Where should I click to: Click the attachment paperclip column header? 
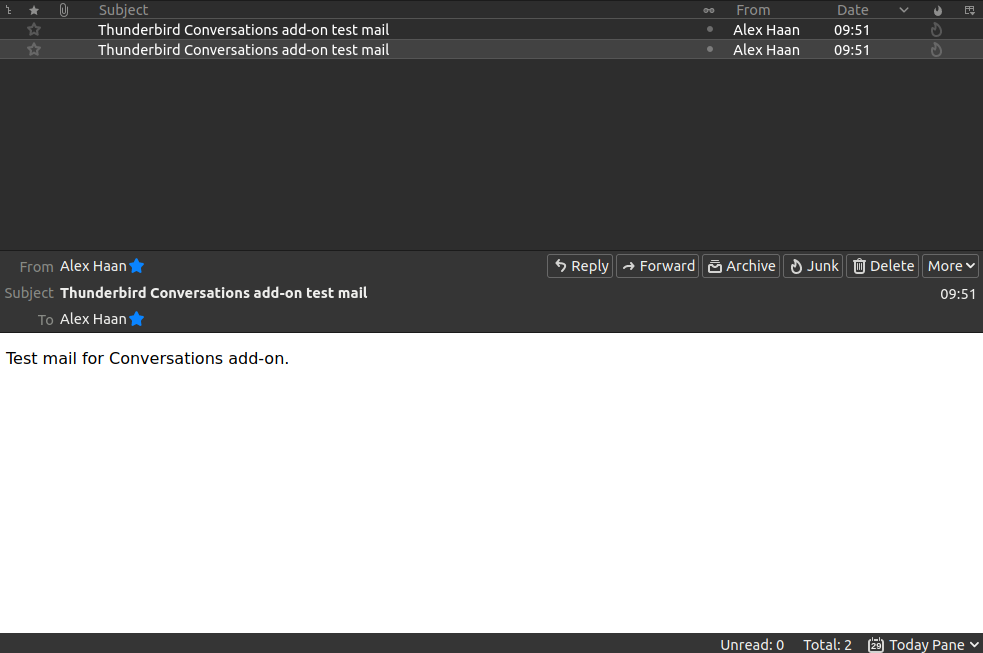pyautogui.click(x=62, y=9)
